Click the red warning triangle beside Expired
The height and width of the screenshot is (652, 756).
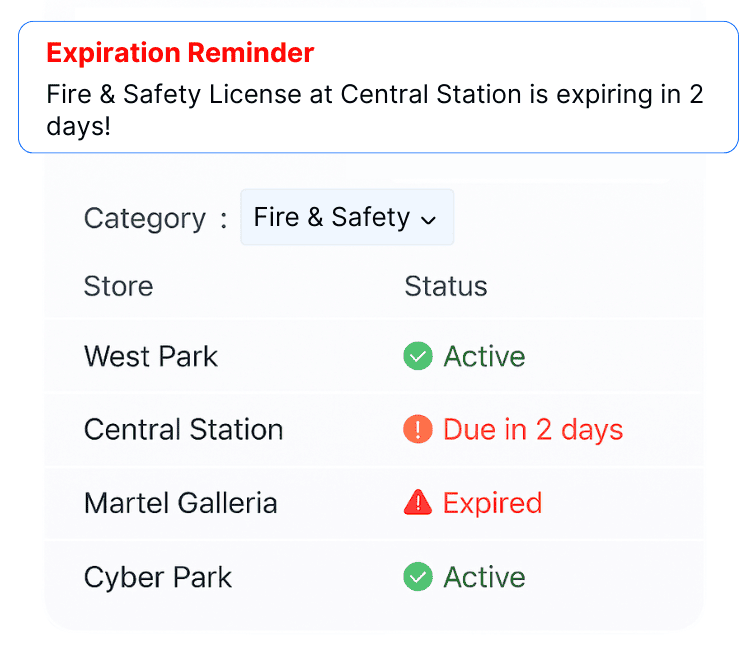(x=417, y=503)
